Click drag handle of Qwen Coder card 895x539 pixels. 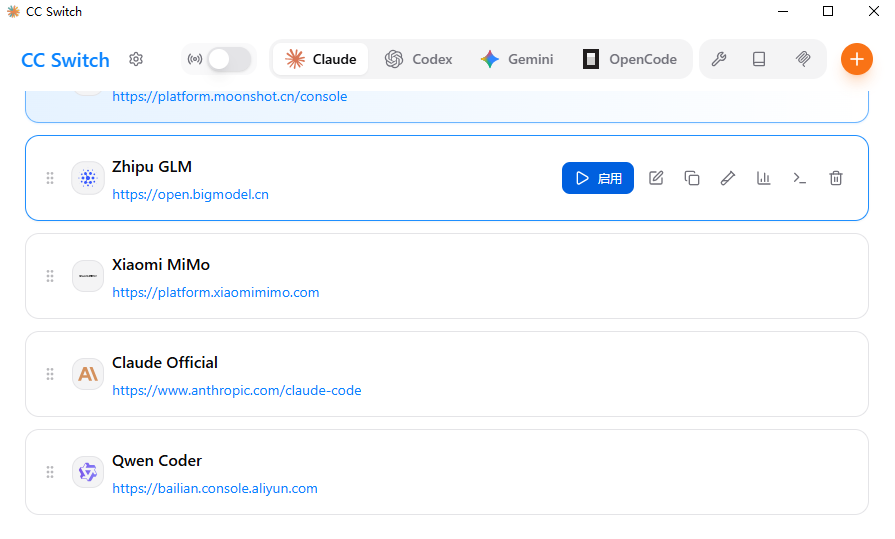pos(50,472)
